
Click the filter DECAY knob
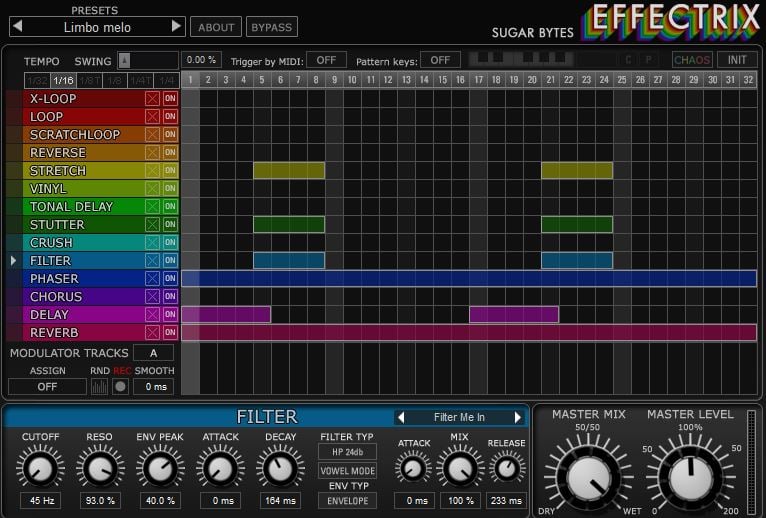(x=280, y=469)
